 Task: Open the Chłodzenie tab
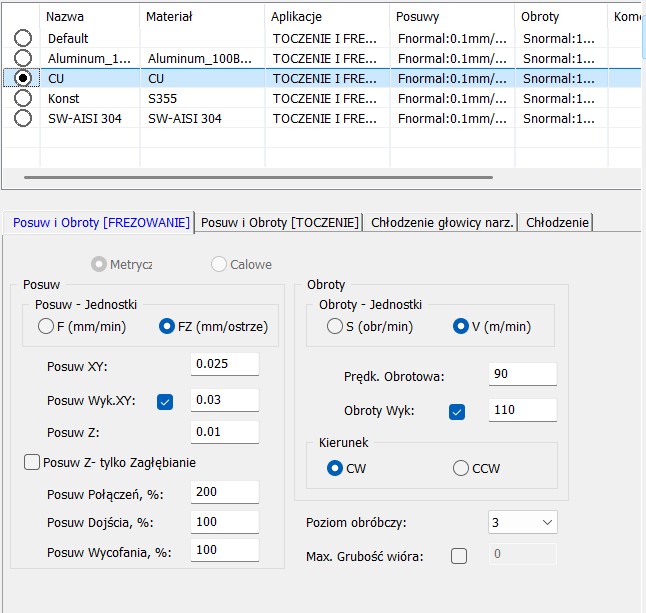pyautogui.click(x=557, y=222)
